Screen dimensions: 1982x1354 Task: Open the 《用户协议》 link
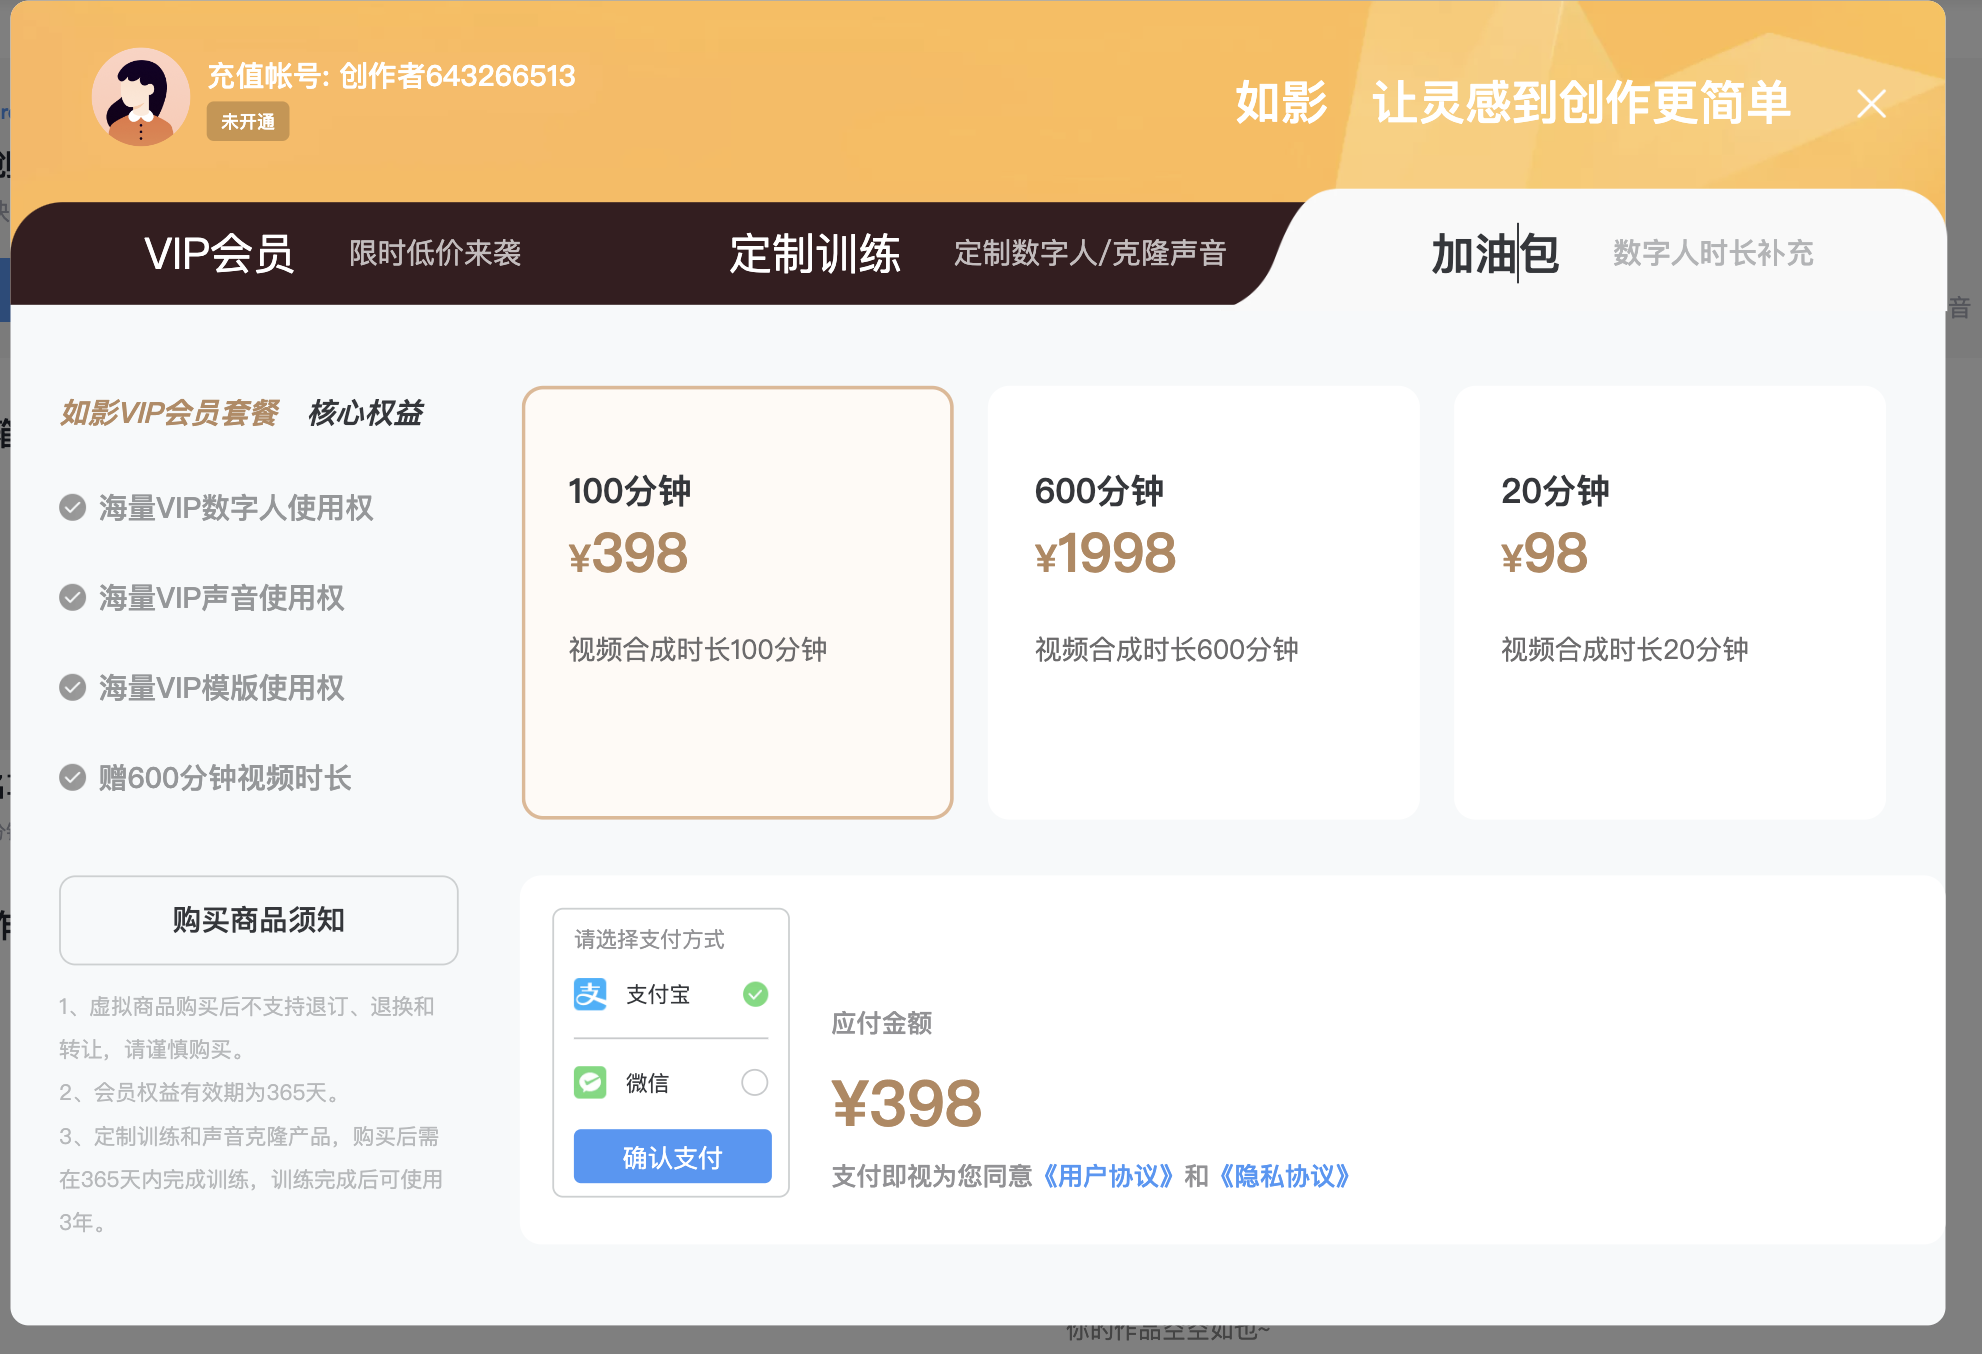1108,1176
